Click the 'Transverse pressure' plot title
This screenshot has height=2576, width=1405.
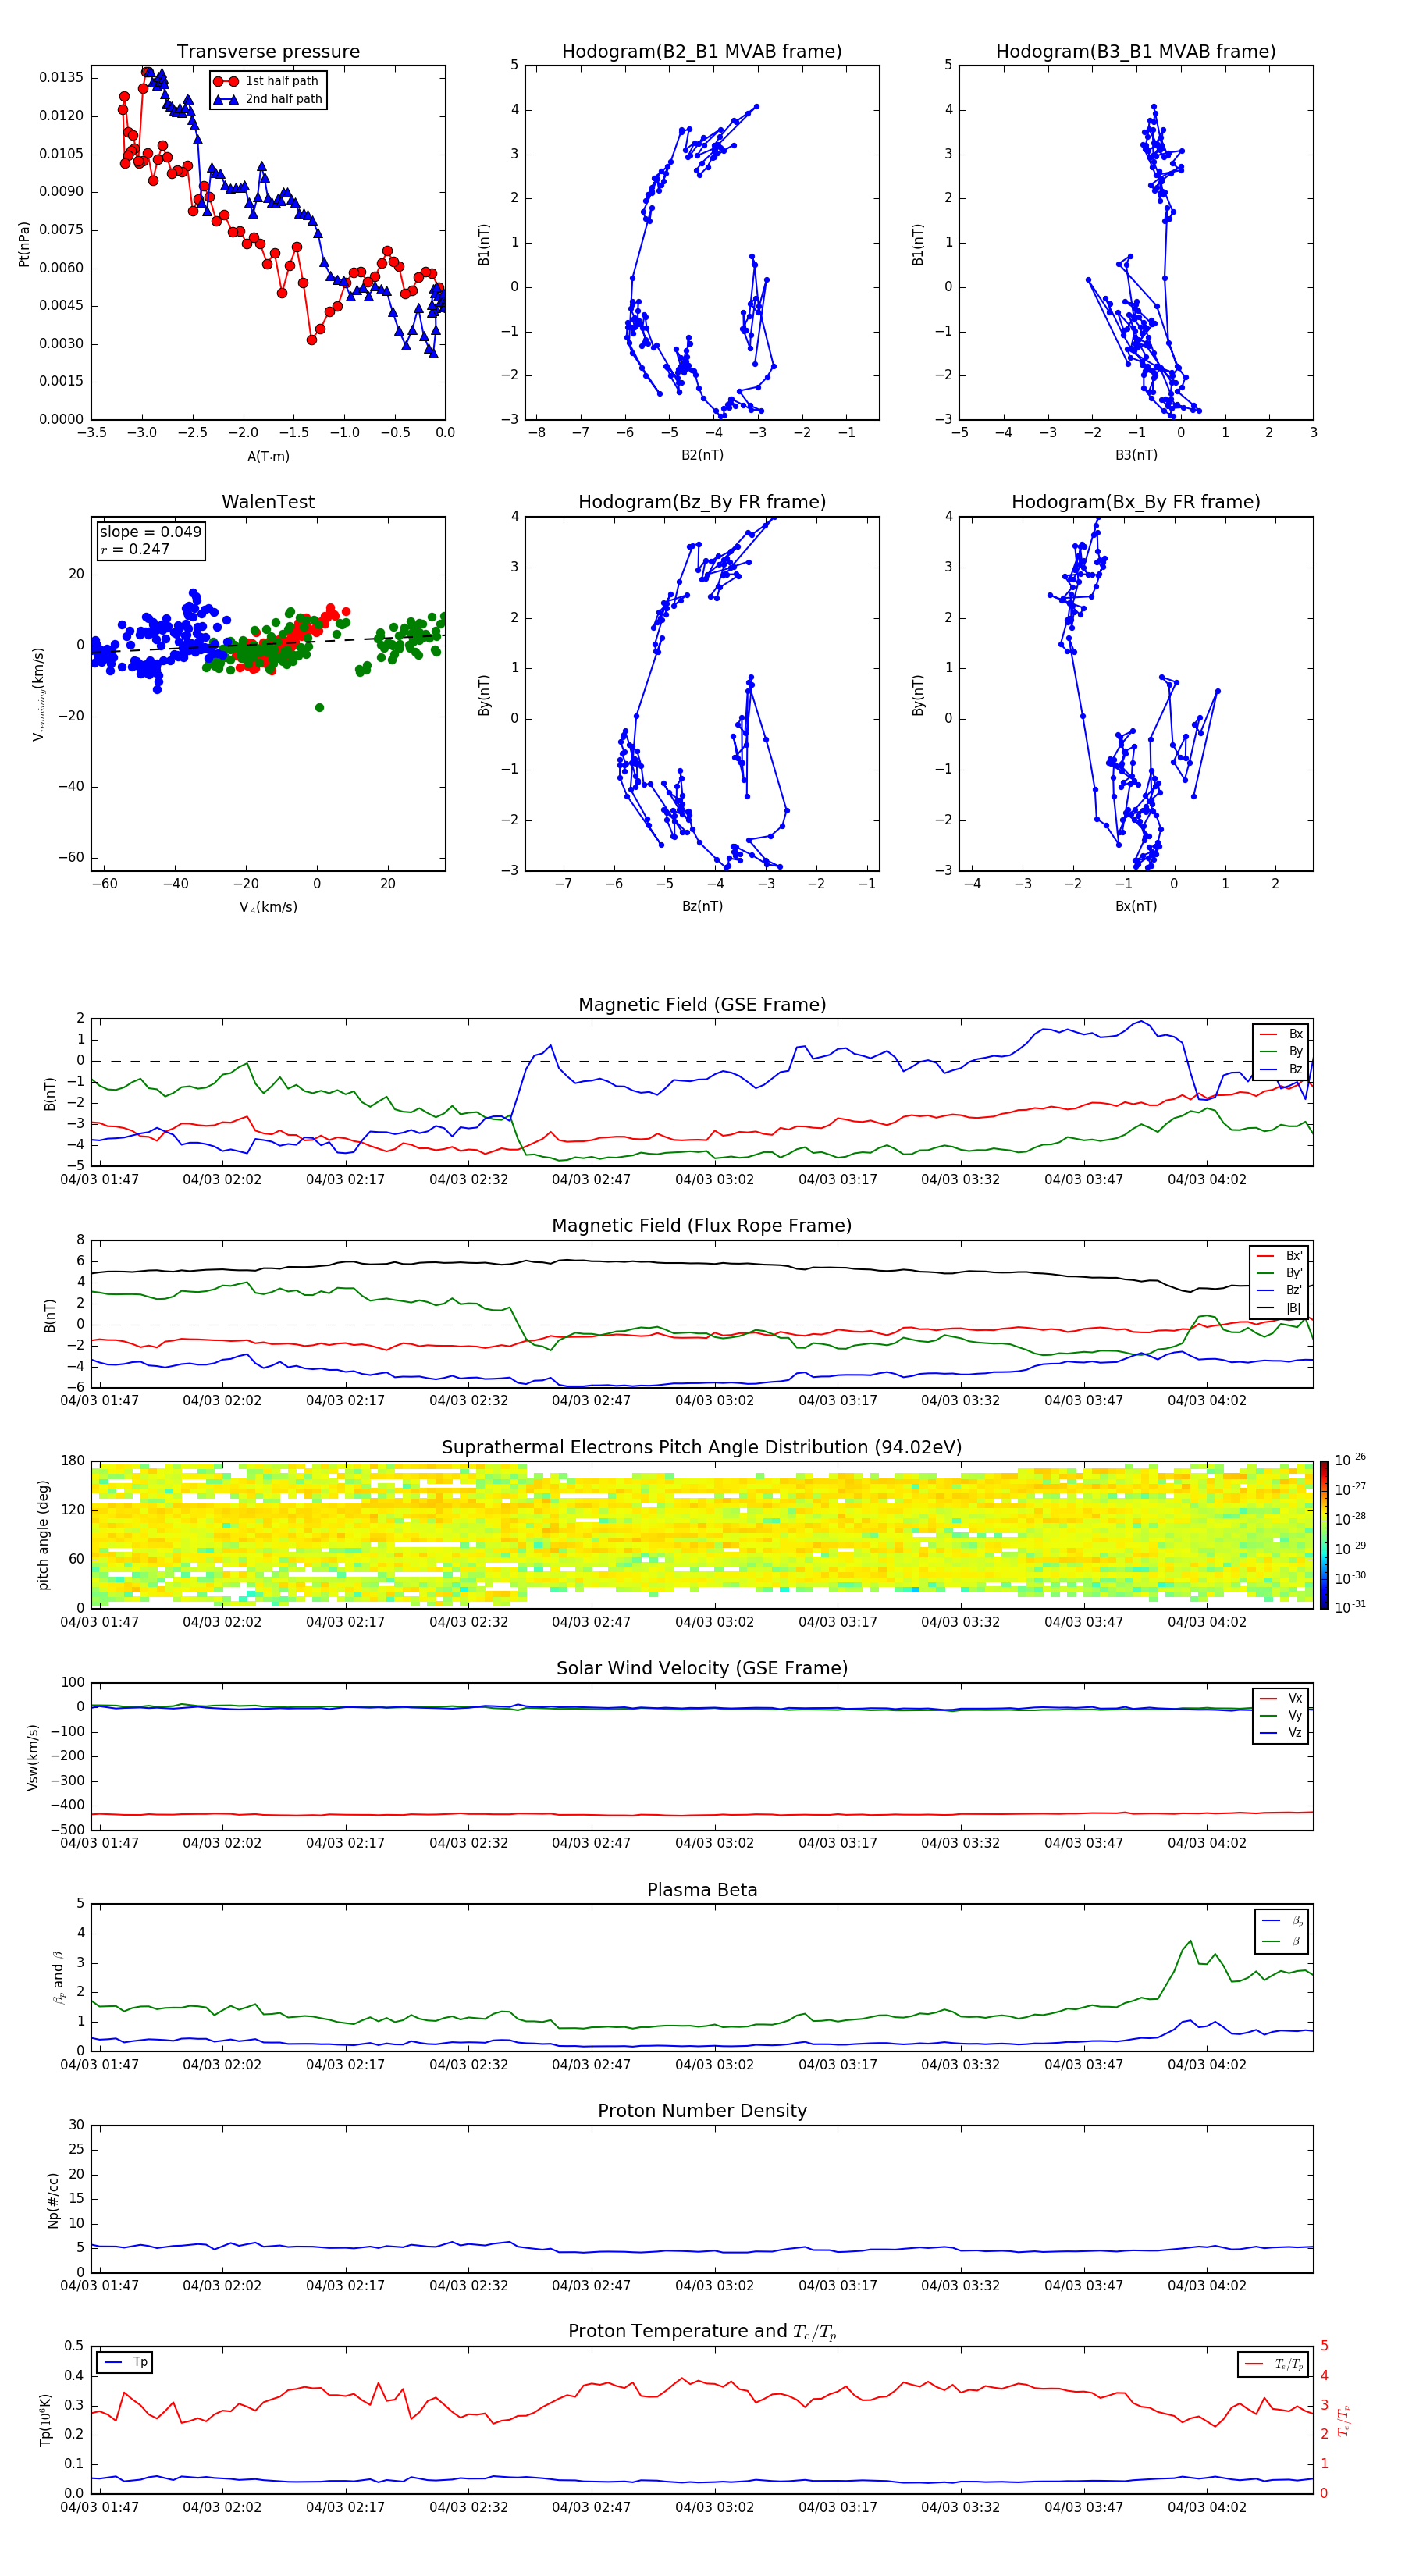point(268,51)
